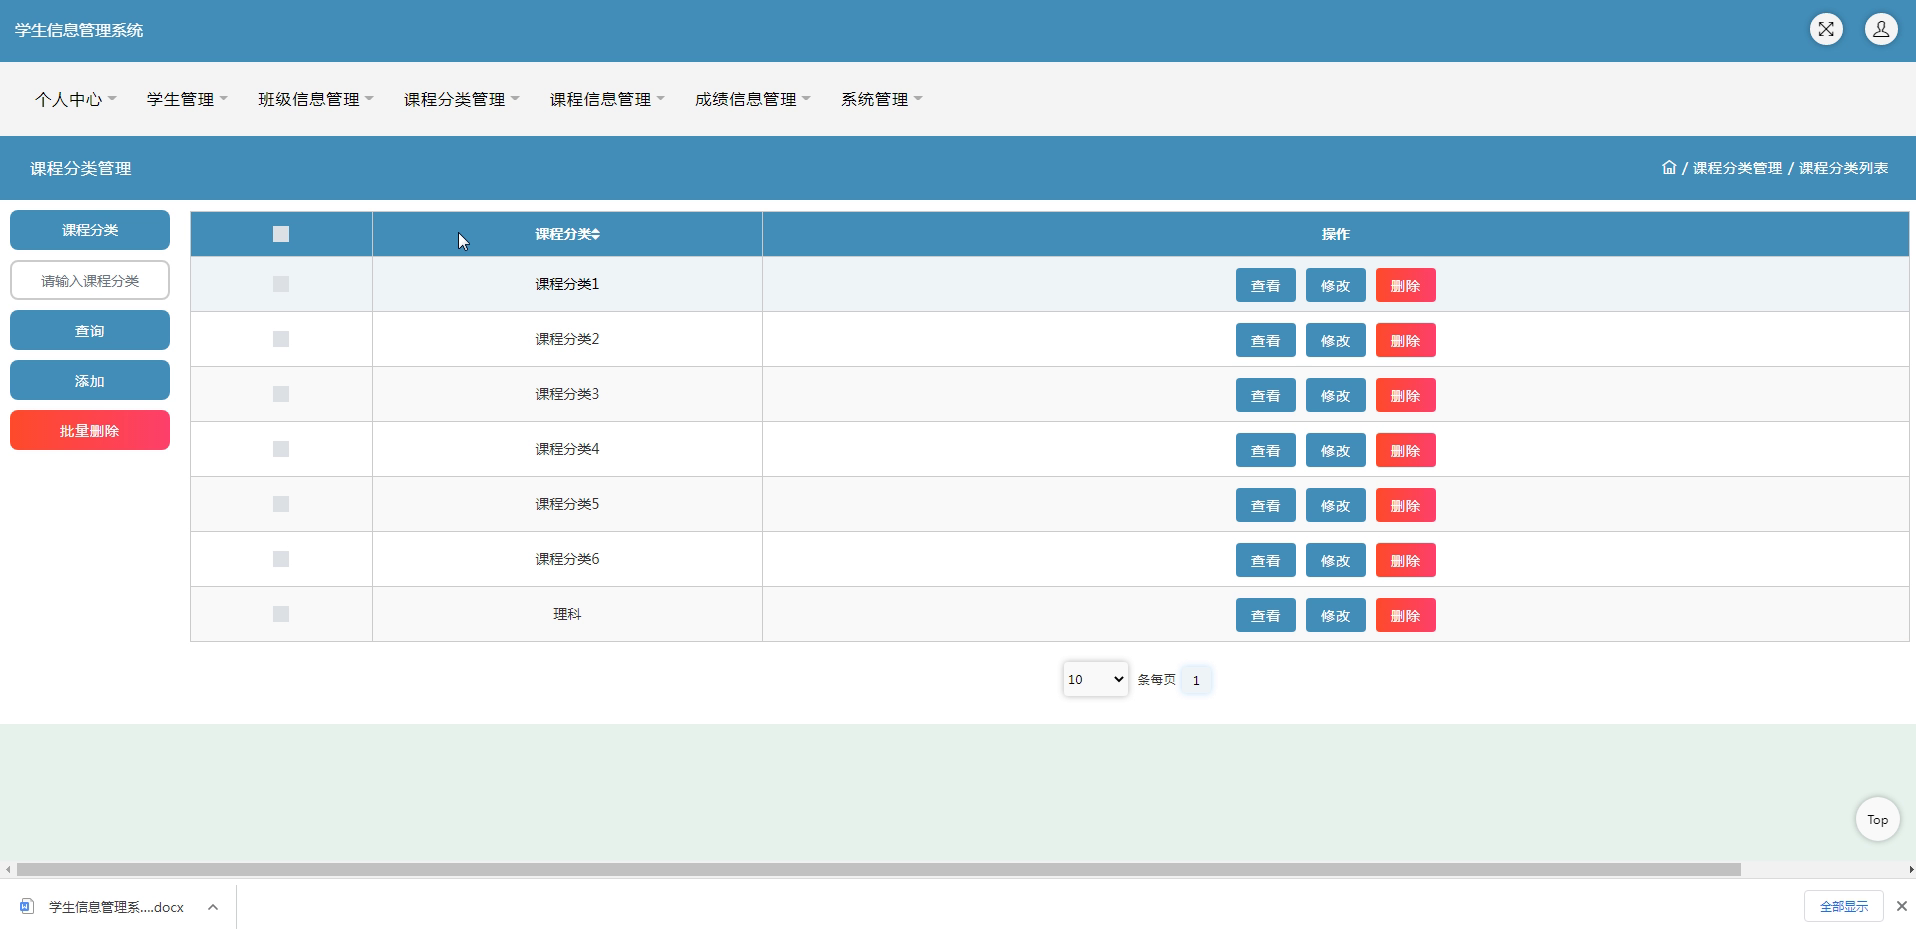Viewport: 1916px width, 934px height.
Task: Click the horizontal scrollbar thumb
Action: point(879,869)
